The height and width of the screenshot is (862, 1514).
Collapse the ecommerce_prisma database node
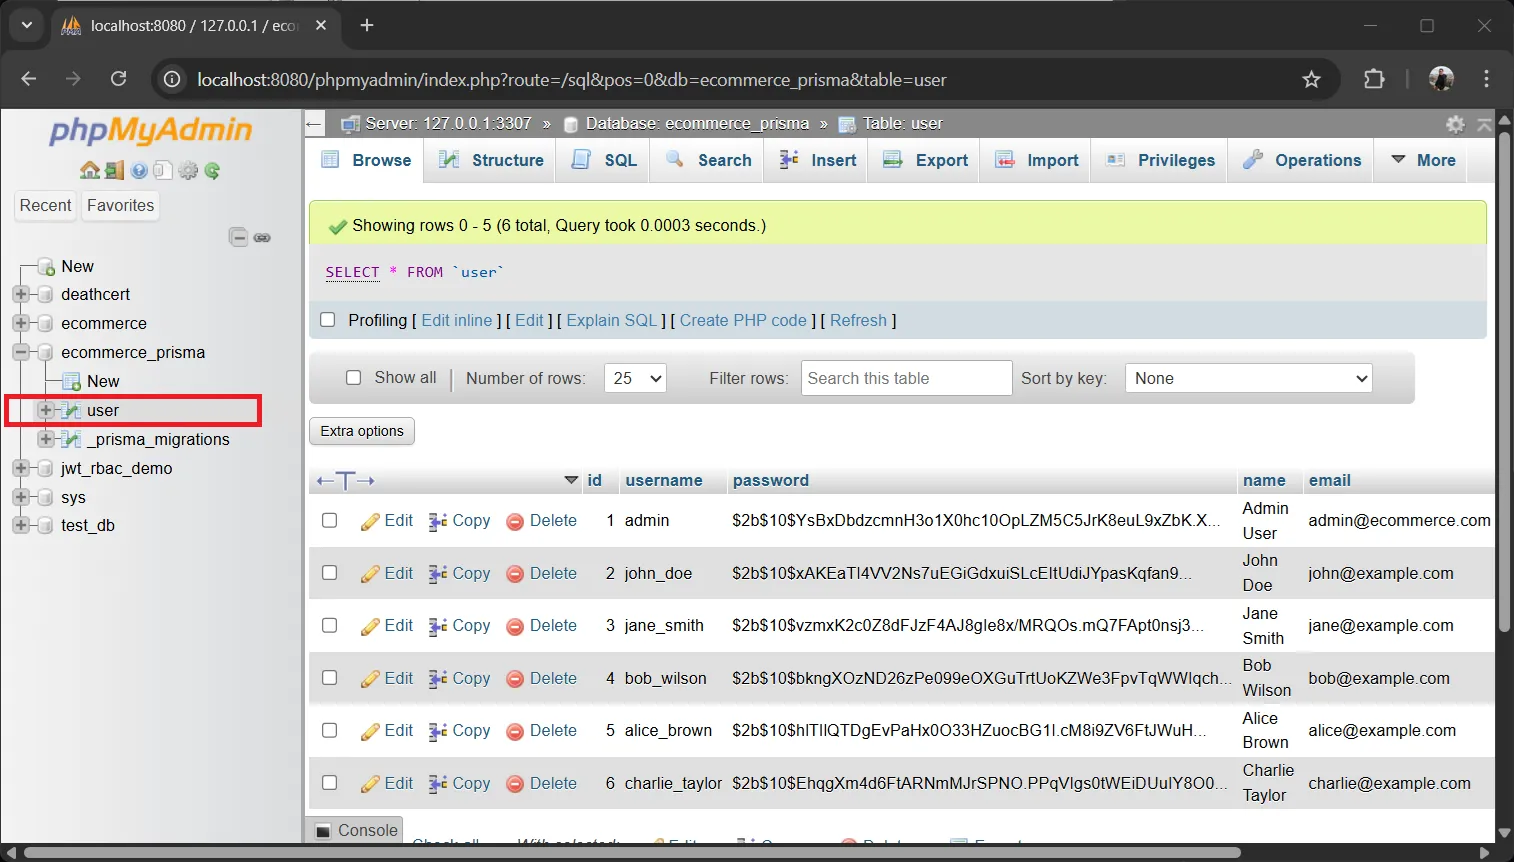[20, 352]
